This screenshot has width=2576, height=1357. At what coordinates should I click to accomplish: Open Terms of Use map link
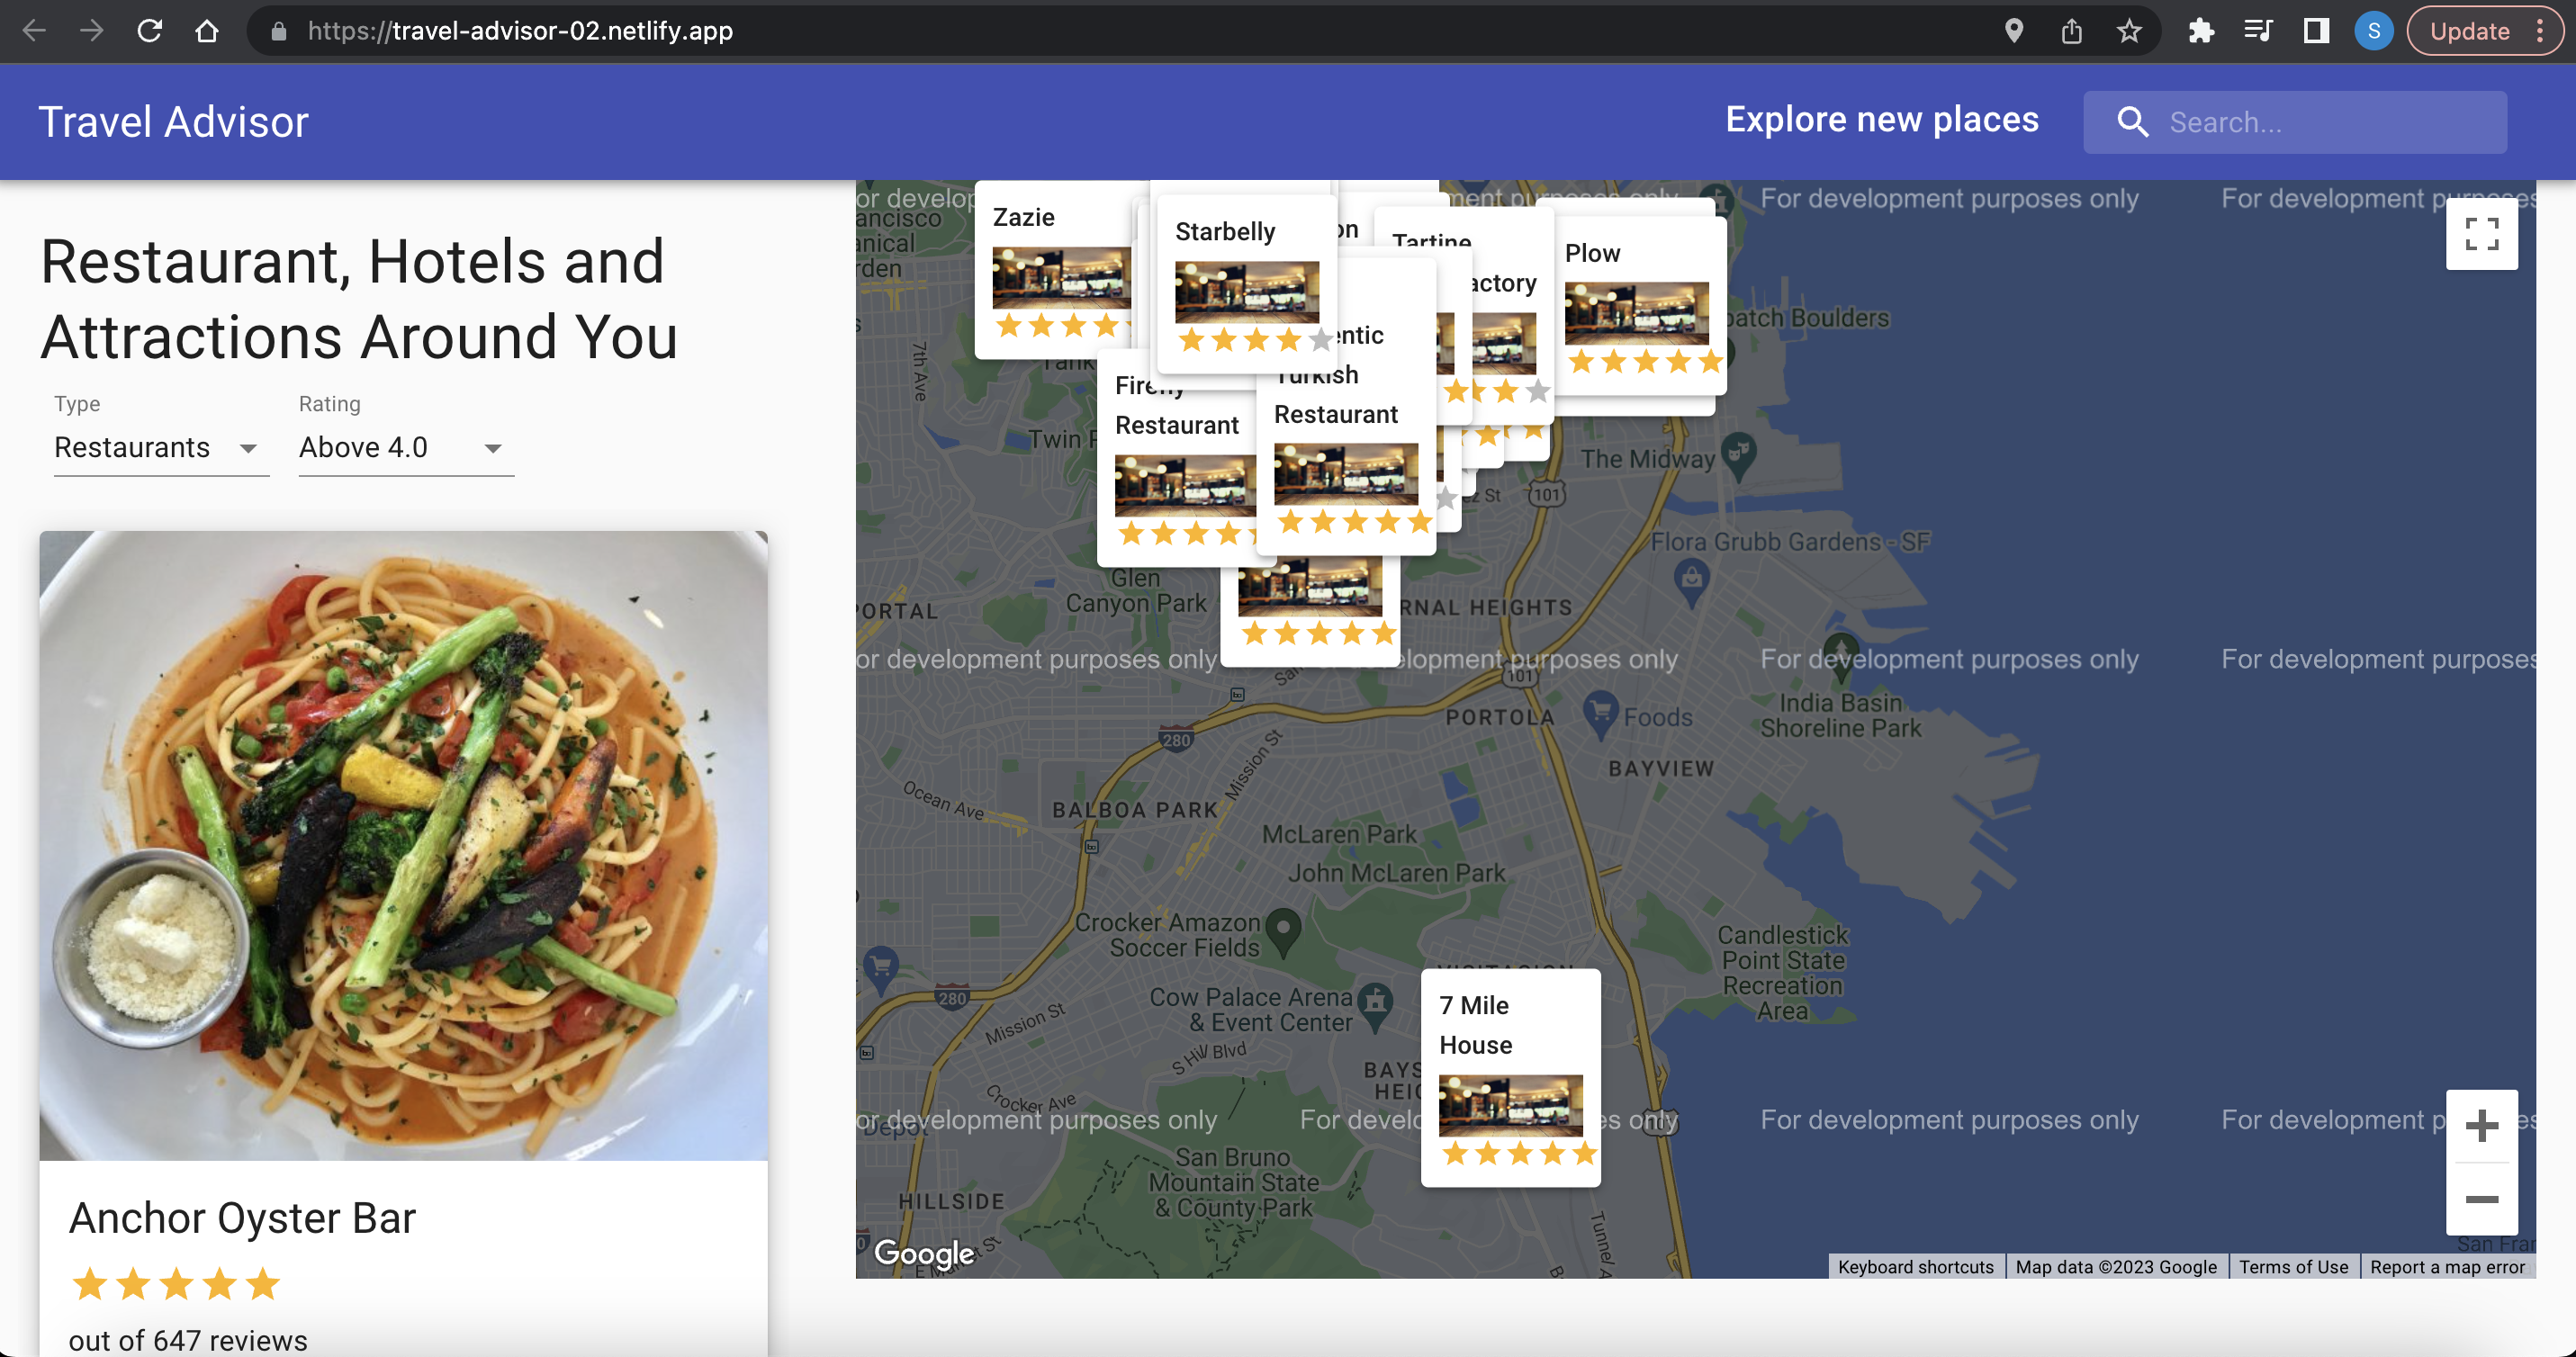tap(2293, 1267)
